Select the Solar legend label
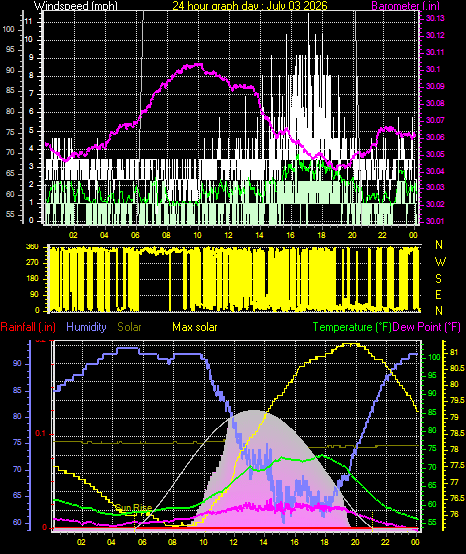The image size is (466, 554). pyautogui.click(x=129, y=327)
